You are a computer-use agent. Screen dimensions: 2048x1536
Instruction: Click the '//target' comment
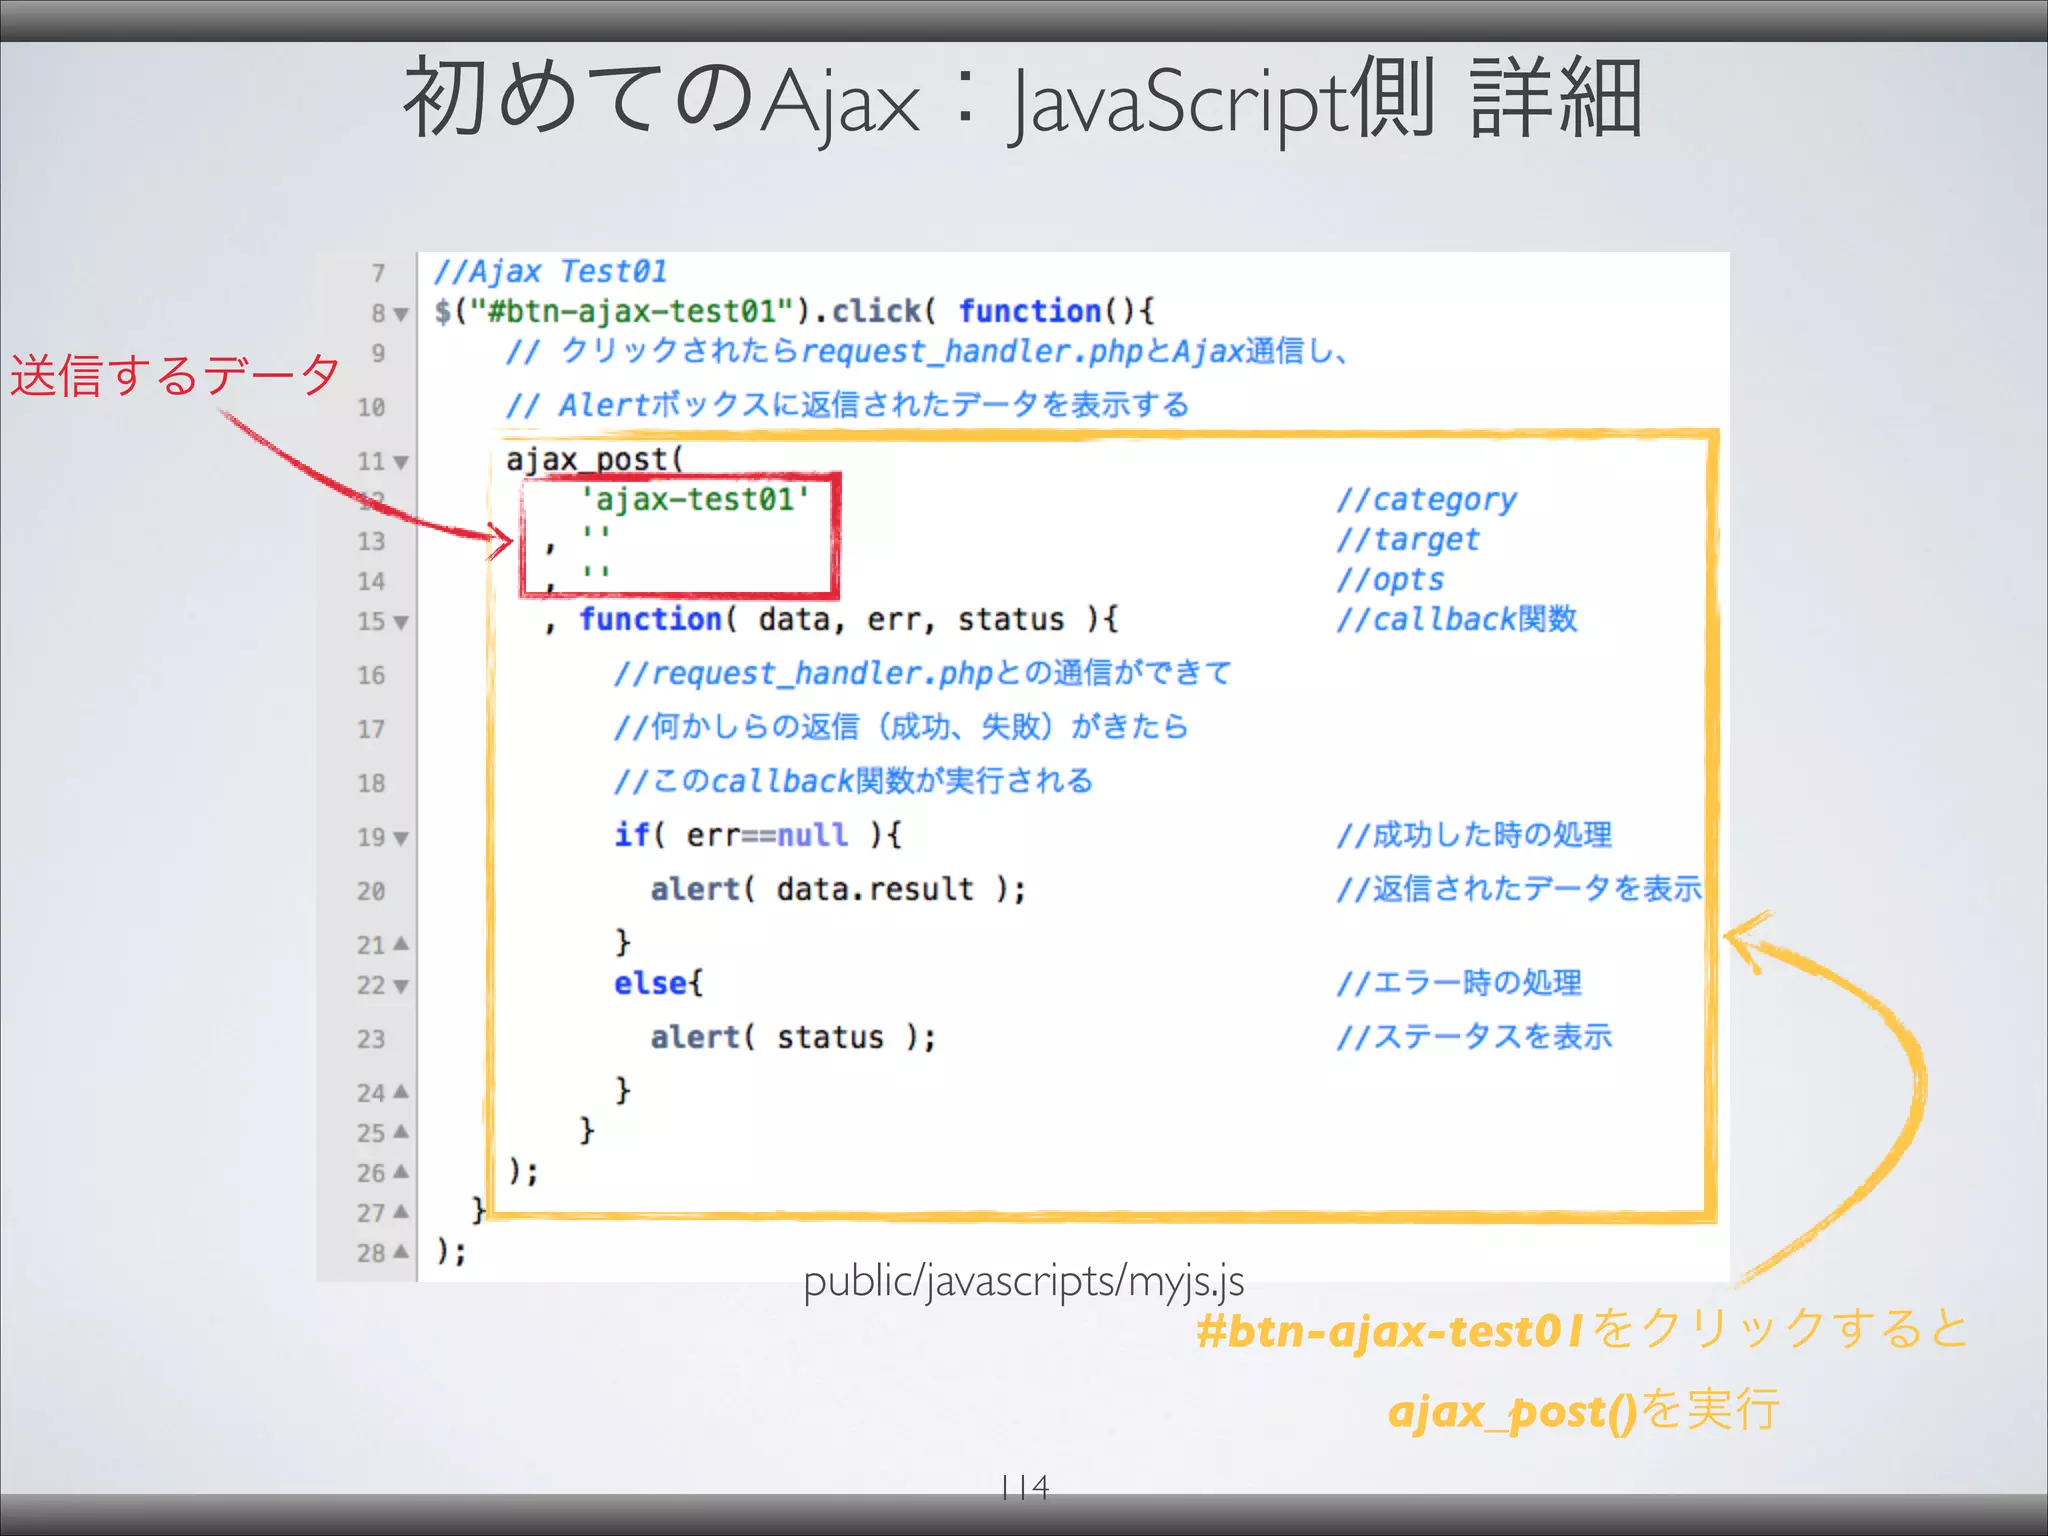pos(1407,540)
